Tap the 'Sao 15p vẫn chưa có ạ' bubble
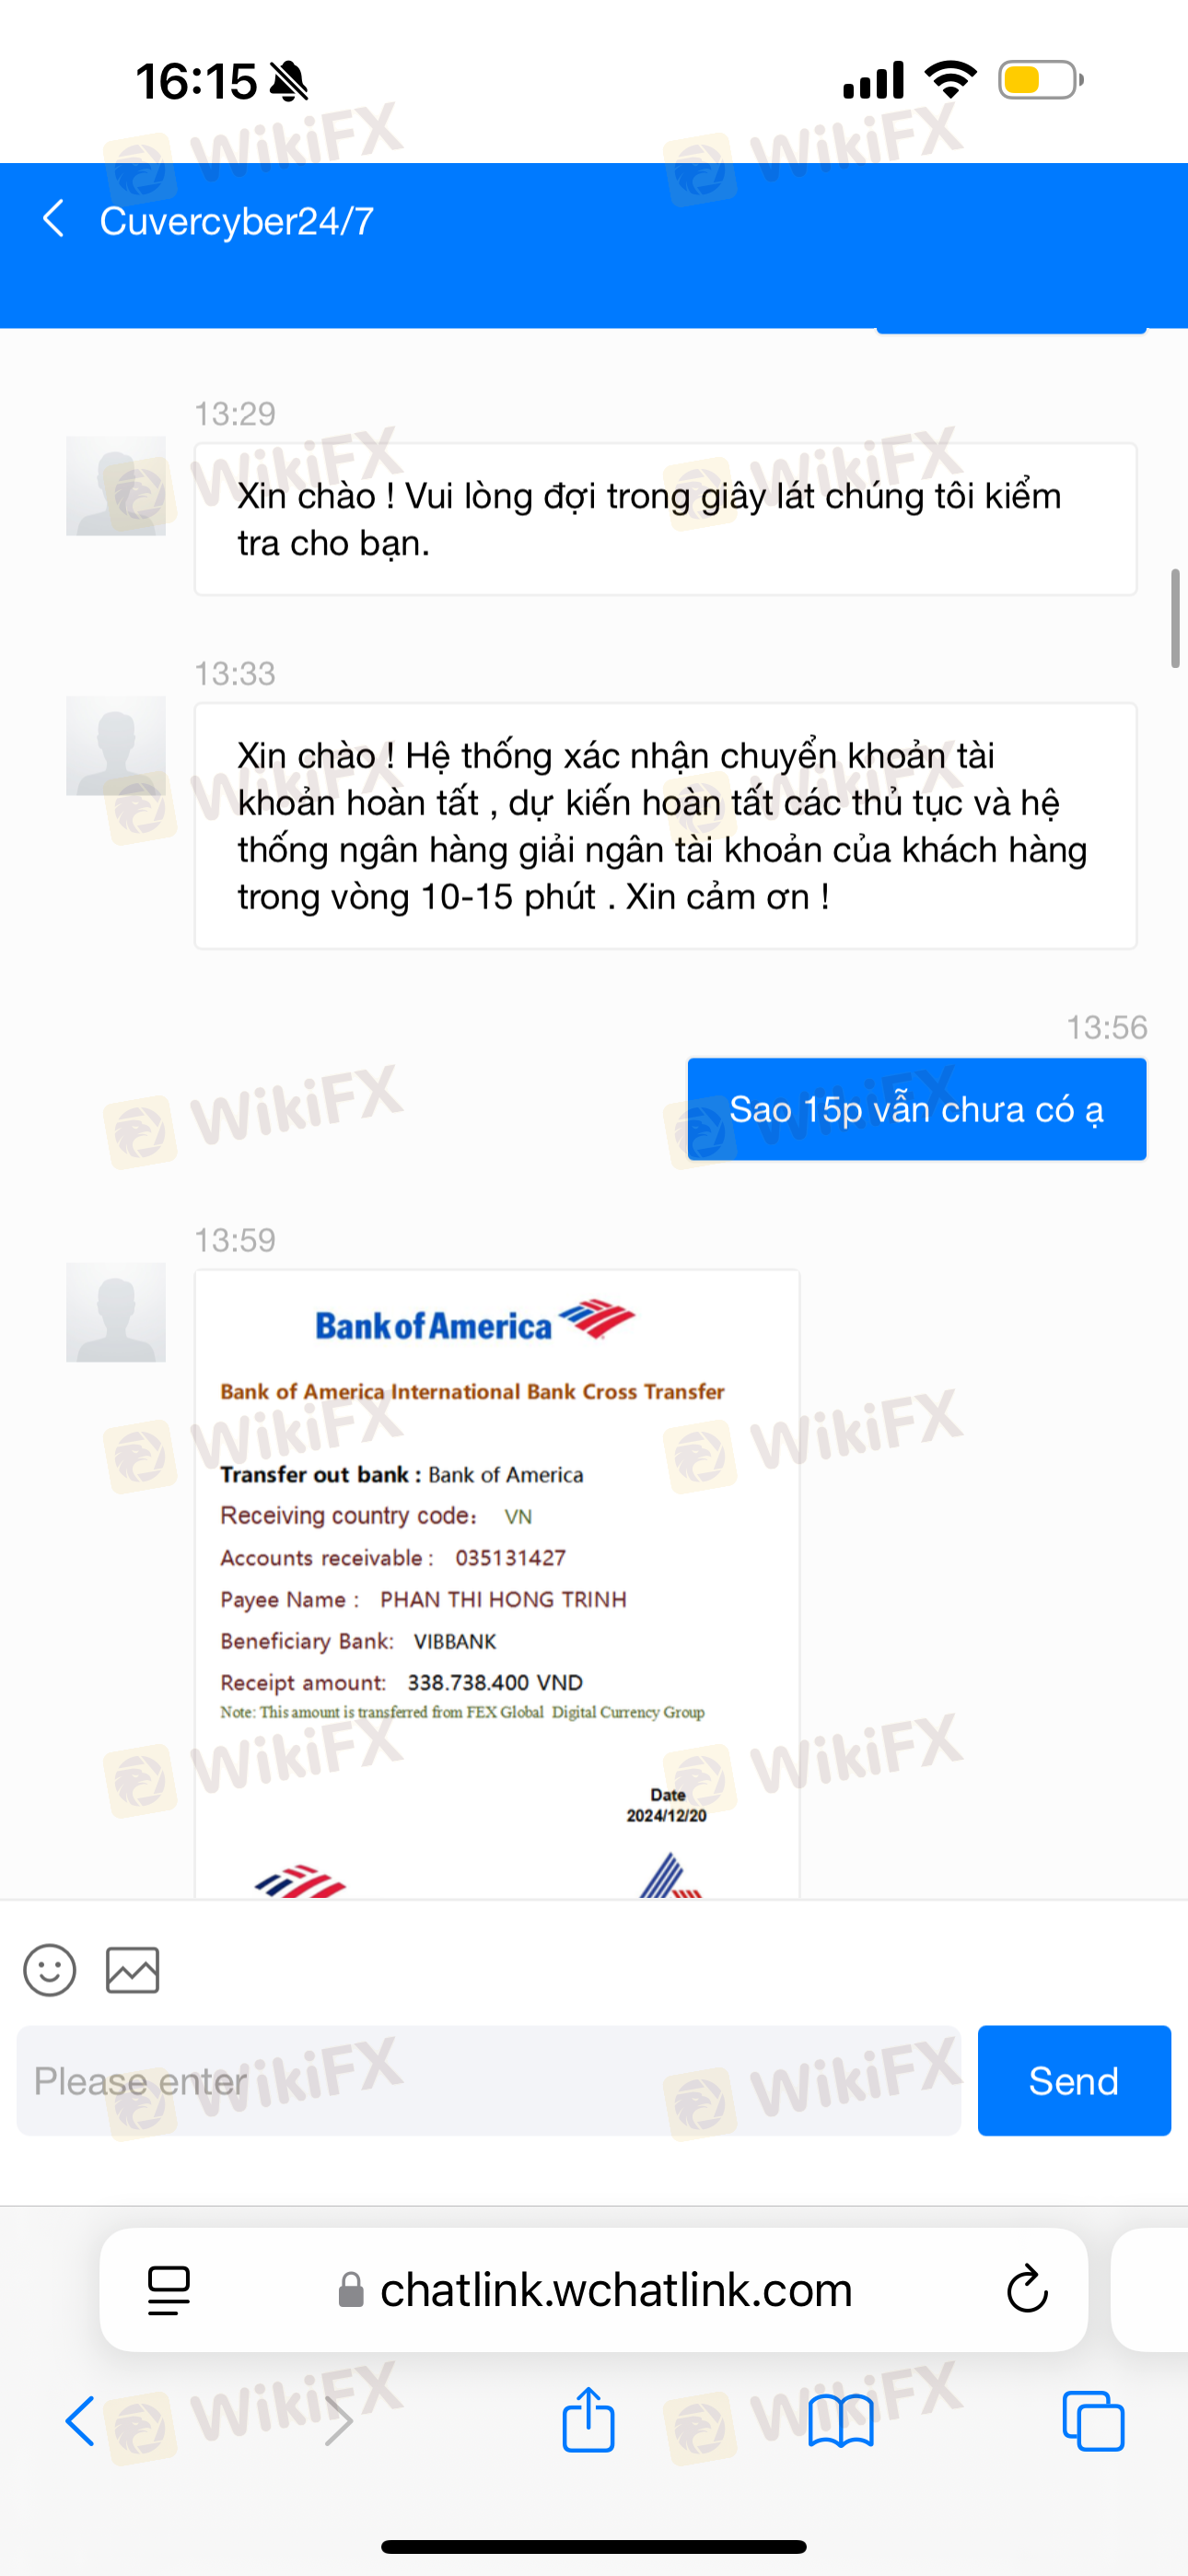Image resolution: width=1188 pixels, height=2576 pixels. coord(917,1109)
